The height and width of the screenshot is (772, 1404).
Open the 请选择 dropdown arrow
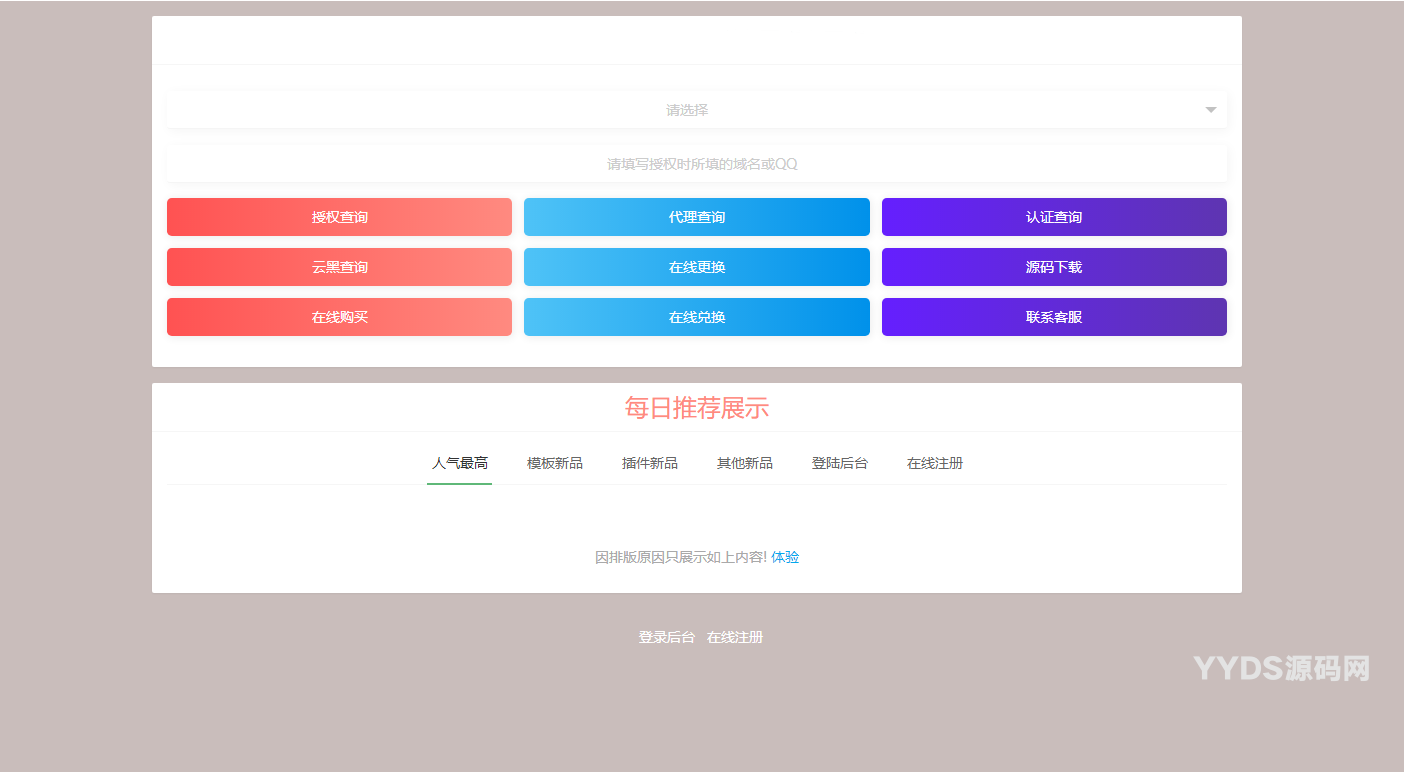(1210, 110)
